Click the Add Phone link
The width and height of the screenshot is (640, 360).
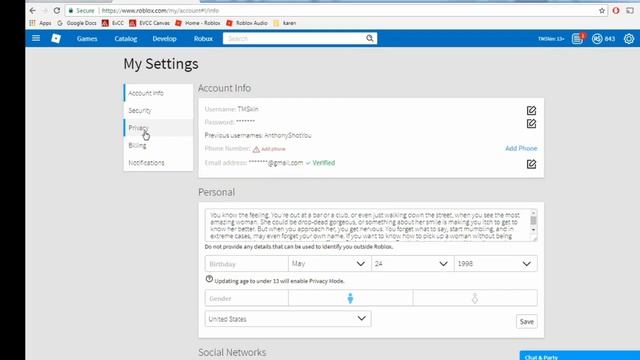click(521, 148)
